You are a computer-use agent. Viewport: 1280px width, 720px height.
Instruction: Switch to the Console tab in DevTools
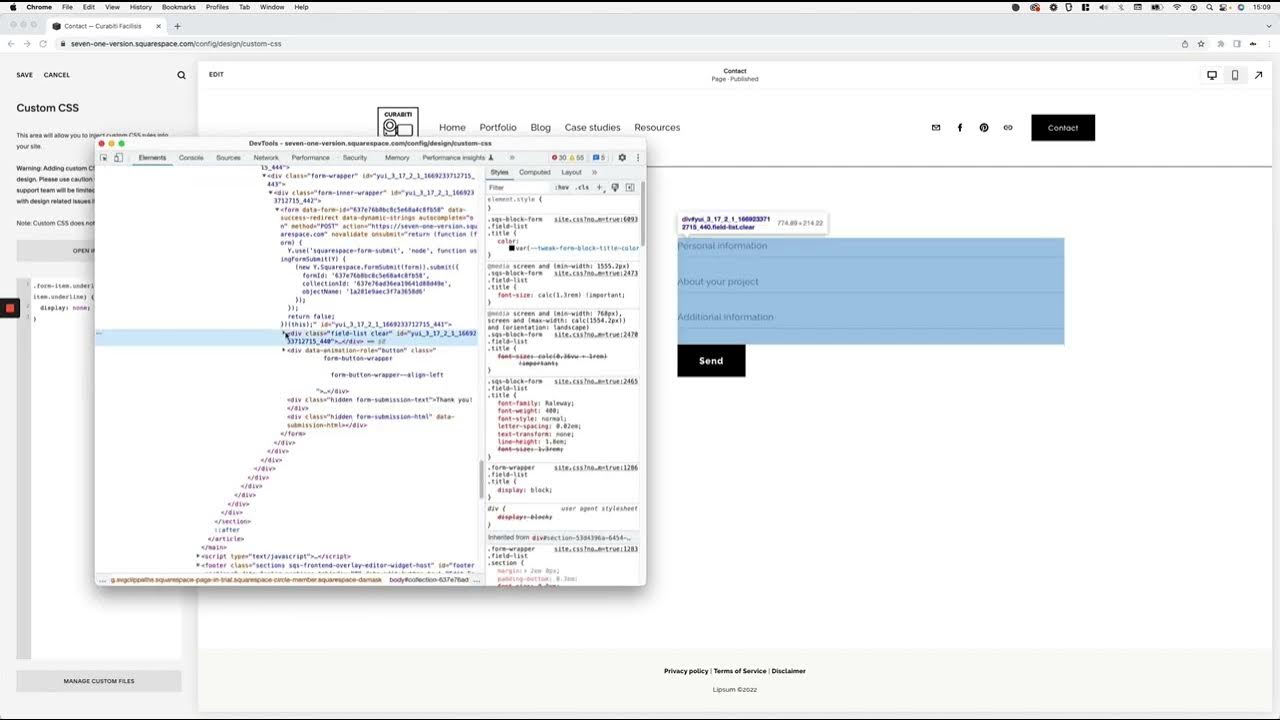[191, 158]
